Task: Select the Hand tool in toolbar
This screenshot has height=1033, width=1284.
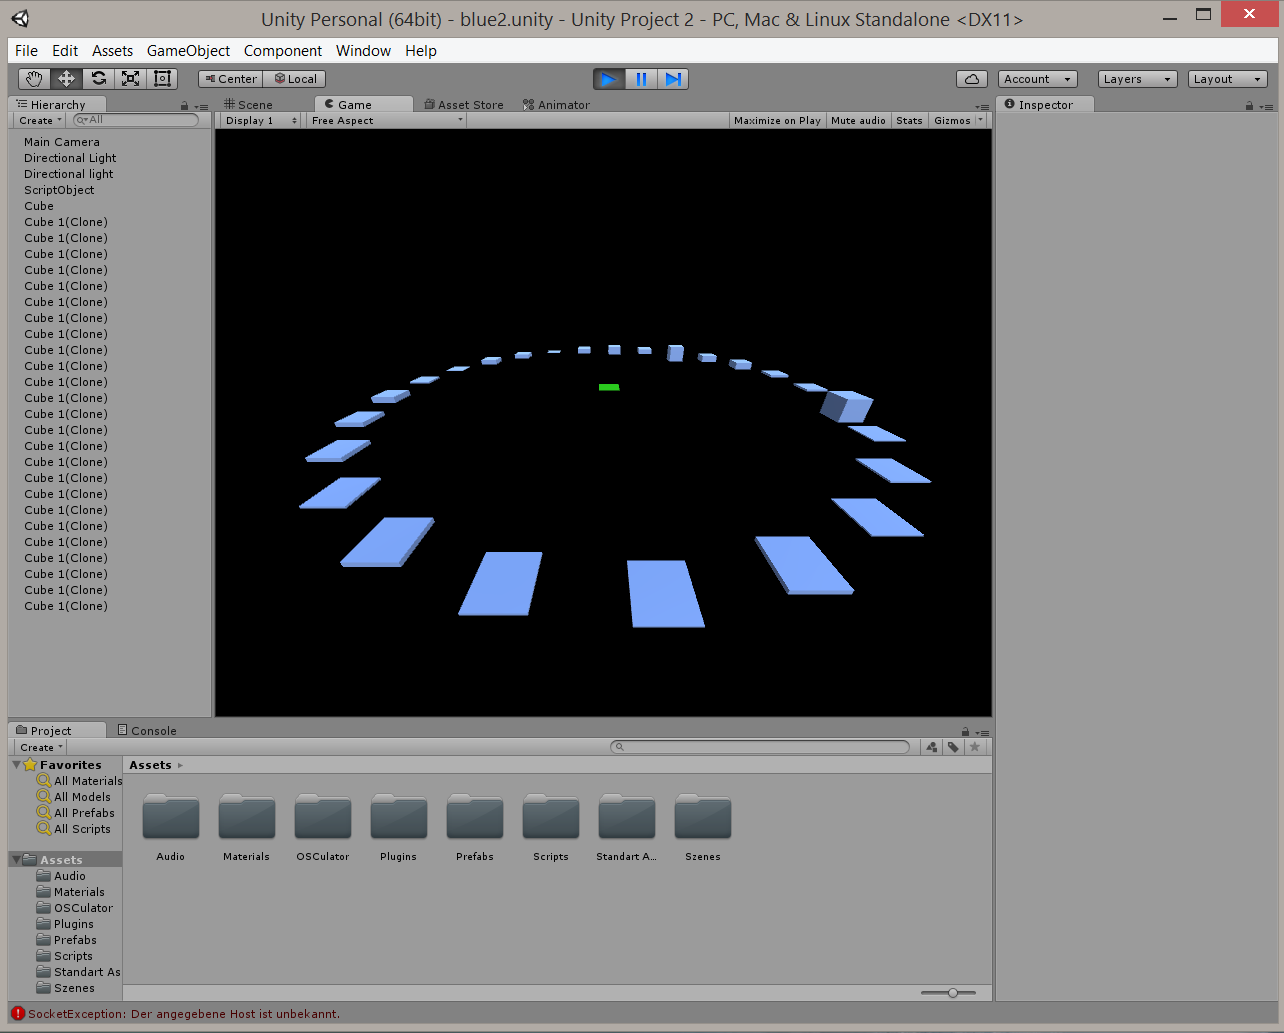Action: [x=34, y=79]
